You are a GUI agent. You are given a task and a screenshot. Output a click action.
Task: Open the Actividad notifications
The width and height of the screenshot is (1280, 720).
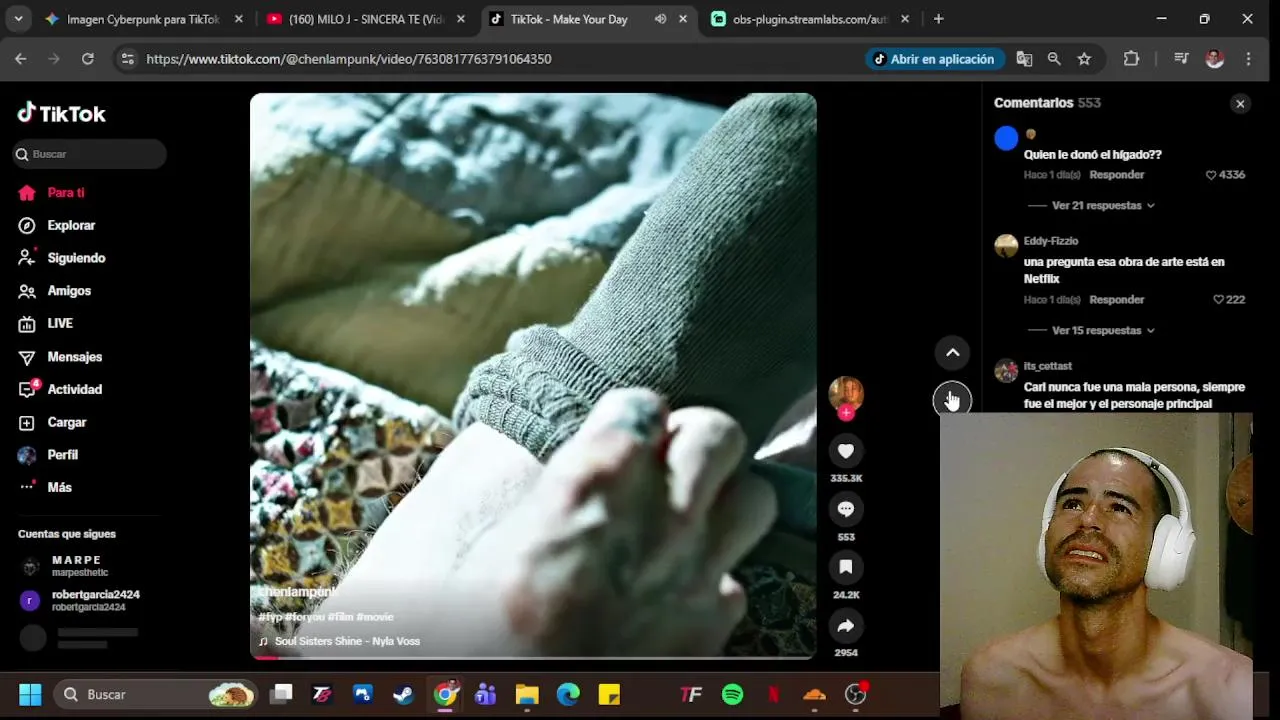point(60,390)
